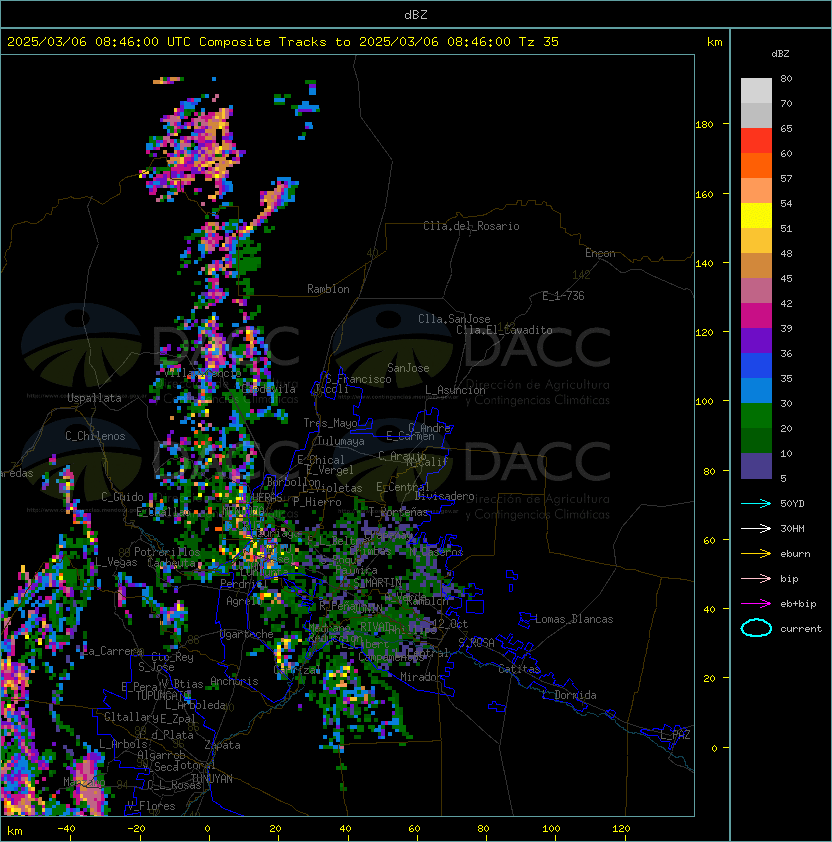Image resolution: width=832 pixels, height=842 pixels.
Task: Click the cyan 'current' ellipse symbol
Action: [x=756, y=628]
